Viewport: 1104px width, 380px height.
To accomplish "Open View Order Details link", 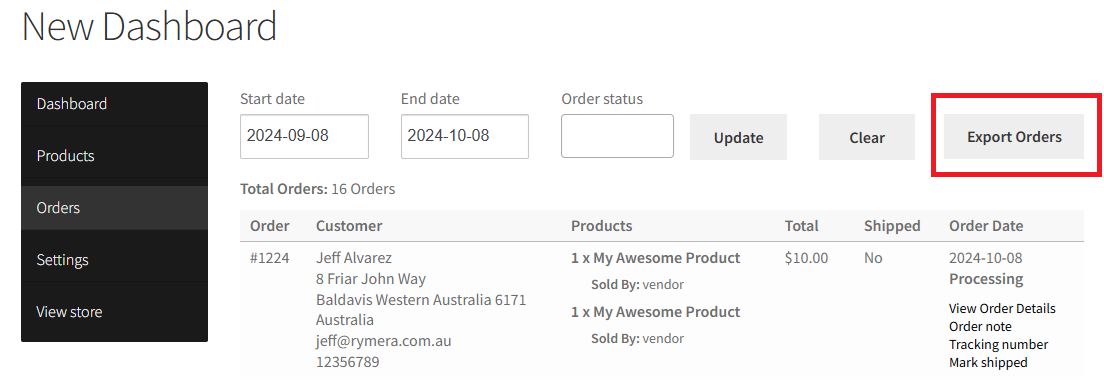I will pyautogui.click(x=1002, y=308).
